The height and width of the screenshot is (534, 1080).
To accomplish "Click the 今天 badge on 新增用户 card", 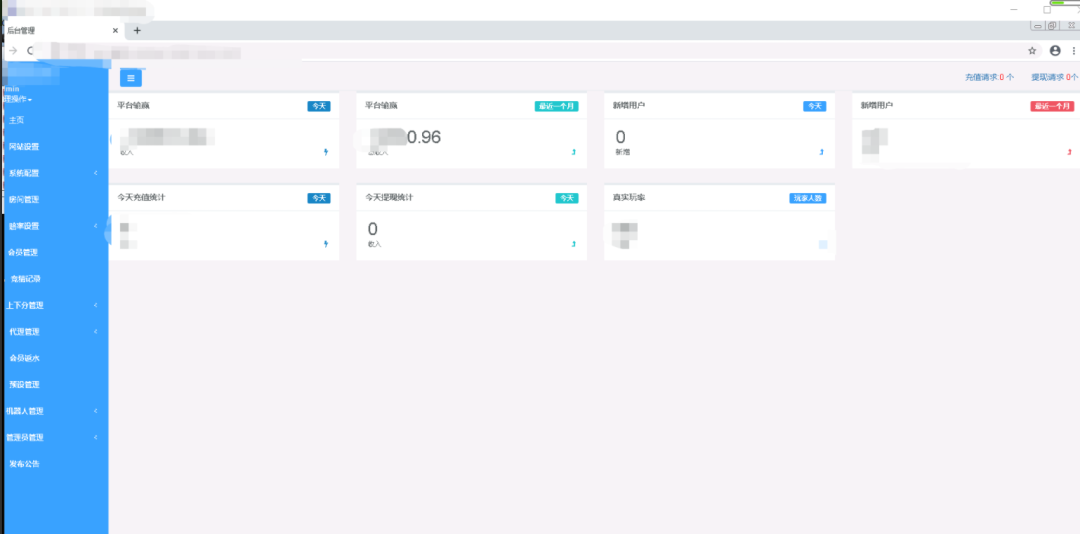I will pos(815,106).
